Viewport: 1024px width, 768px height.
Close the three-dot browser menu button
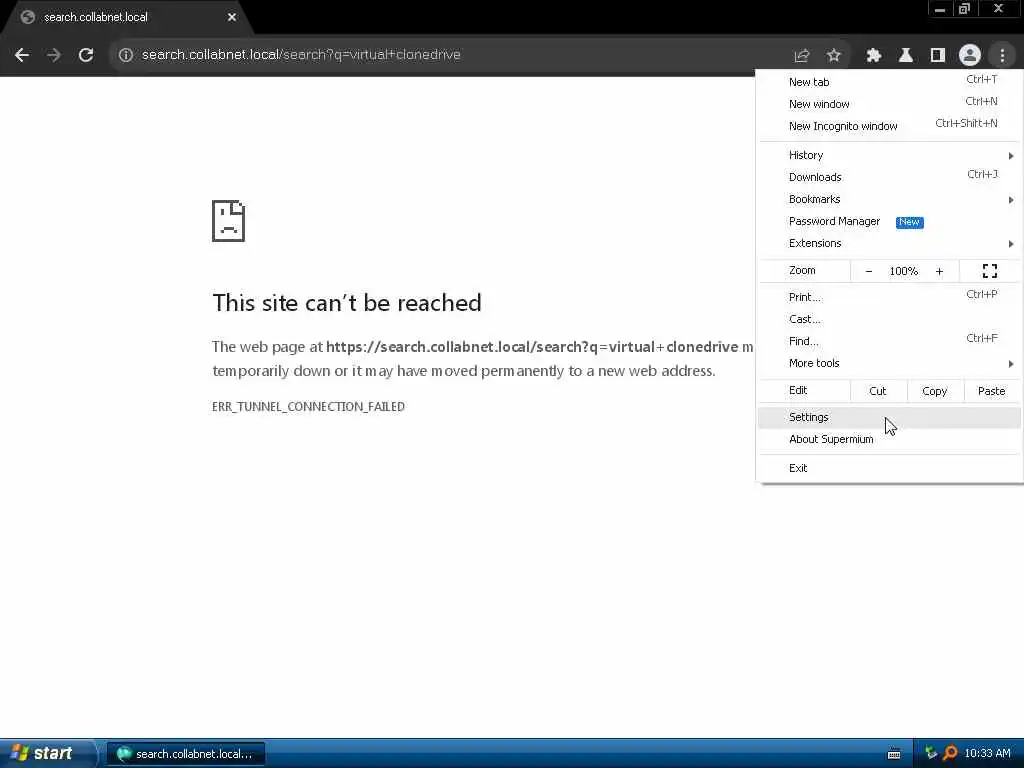point(1002,55)
